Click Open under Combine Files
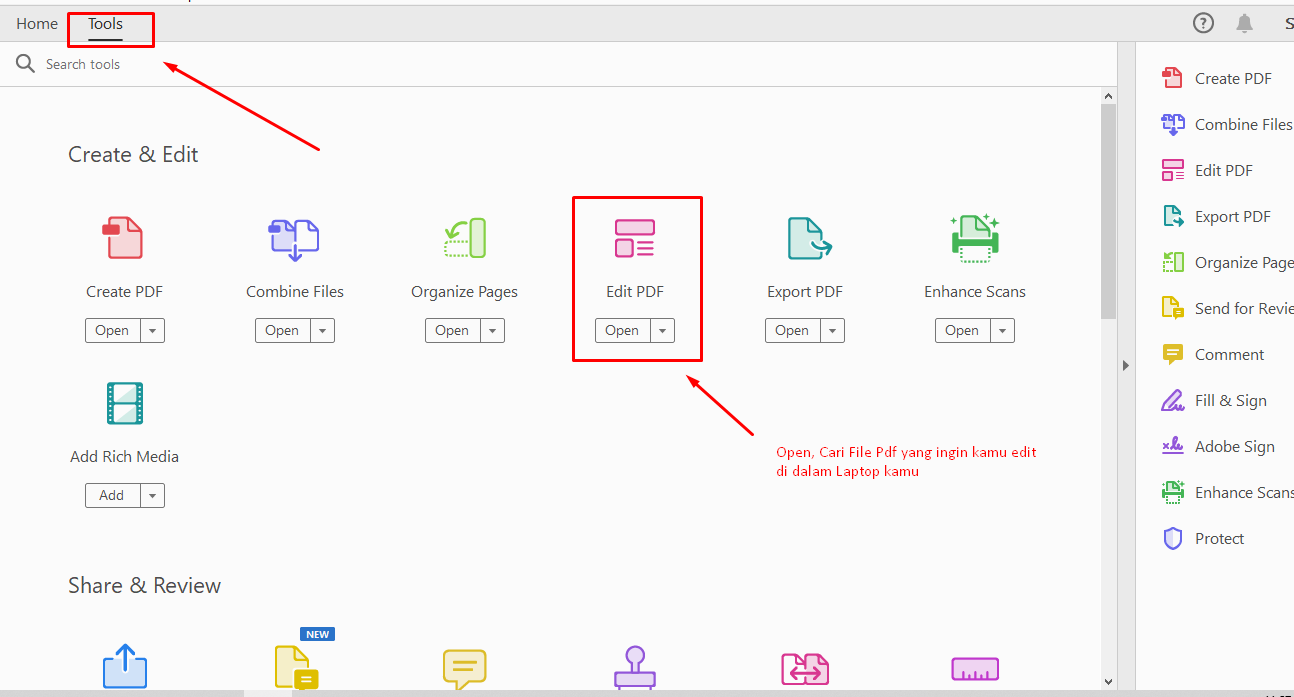The image size is (1294, 697). tap(283, 330)
